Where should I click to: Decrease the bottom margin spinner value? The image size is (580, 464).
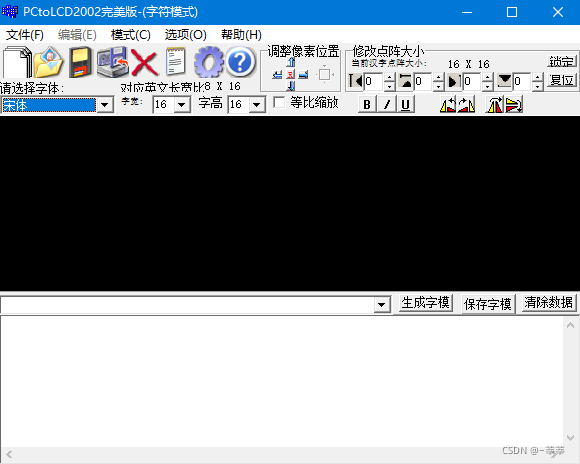538,86
